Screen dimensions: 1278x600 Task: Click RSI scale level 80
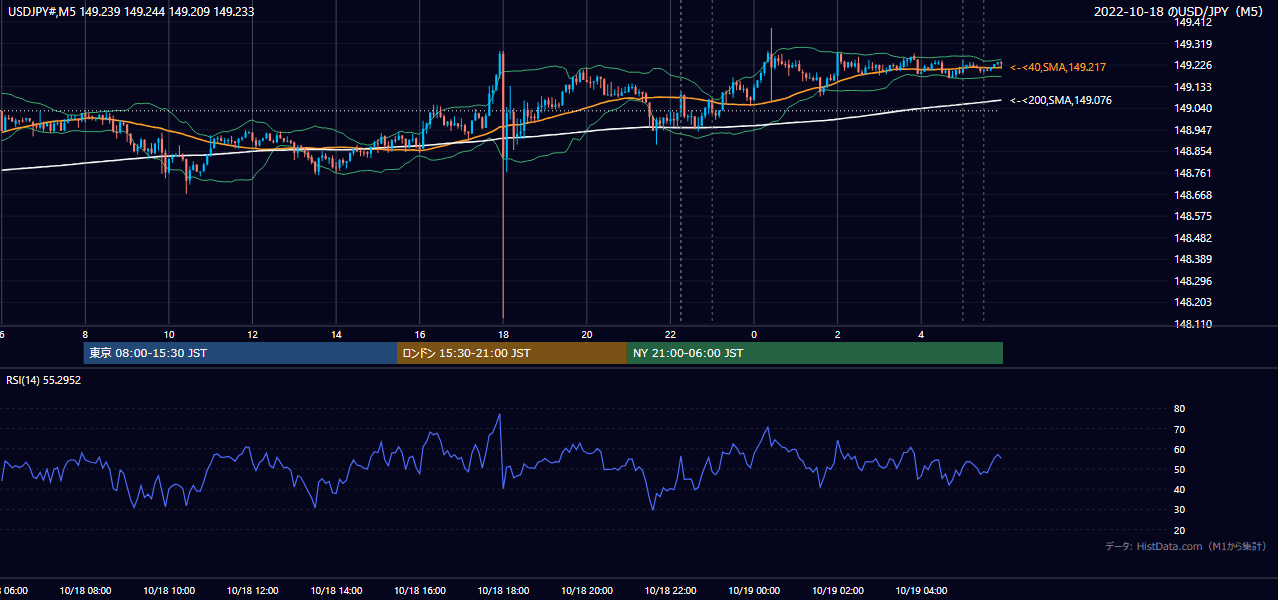pos(1180,409)
